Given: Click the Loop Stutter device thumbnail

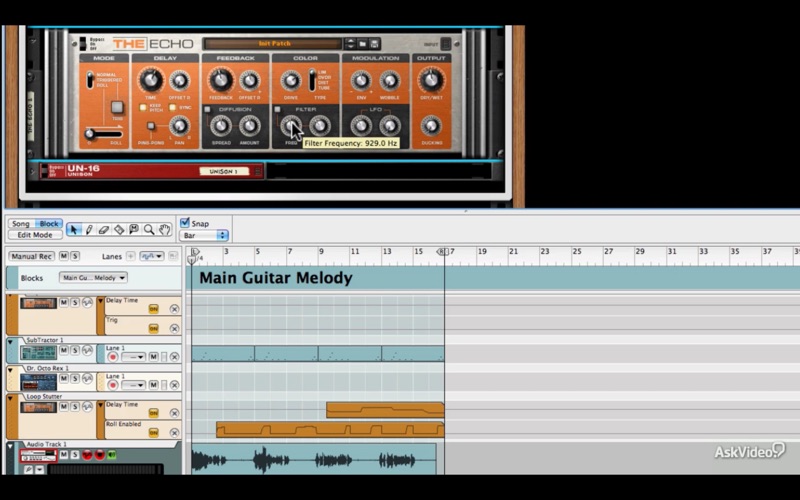Looking at the screenshot, I should point(38,407).
